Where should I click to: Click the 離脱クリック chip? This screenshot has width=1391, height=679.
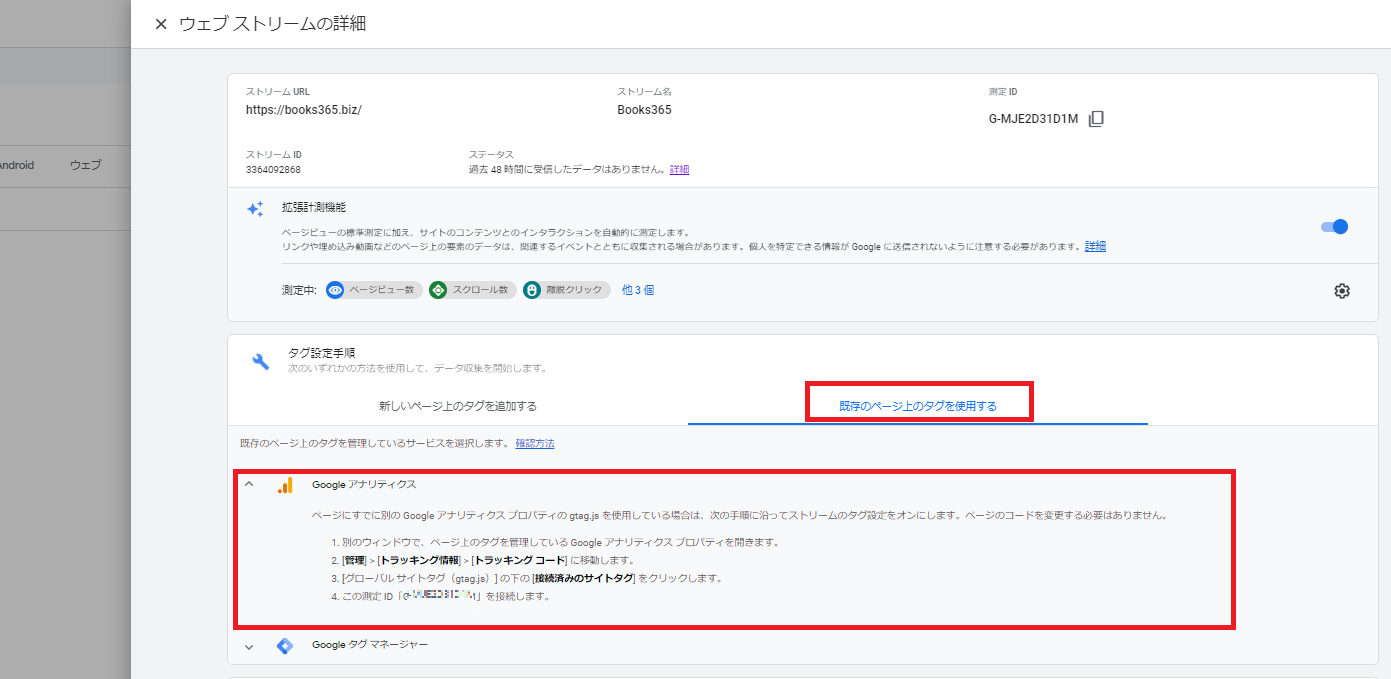coord(566,290)
